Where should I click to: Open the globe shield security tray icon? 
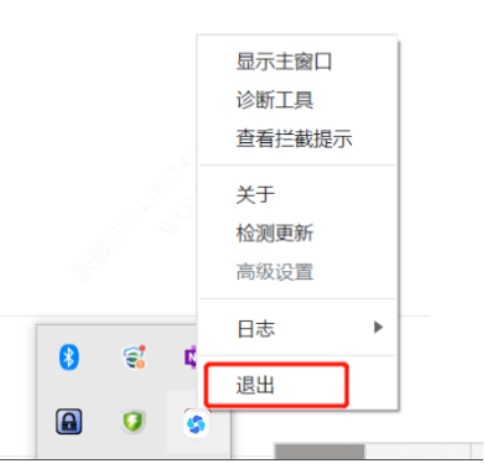(134, 357)
